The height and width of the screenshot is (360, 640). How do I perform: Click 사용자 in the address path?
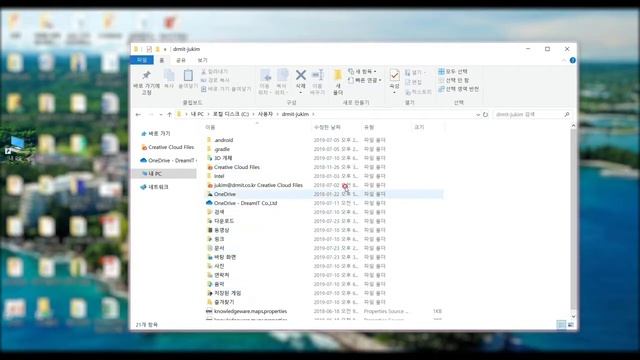coord(265,114)
